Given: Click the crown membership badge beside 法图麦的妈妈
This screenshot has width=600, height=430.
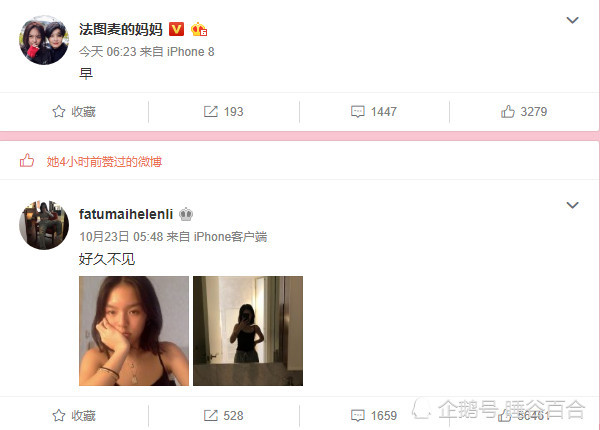Looking at the screenshot, I should click(x=199, y=29).
